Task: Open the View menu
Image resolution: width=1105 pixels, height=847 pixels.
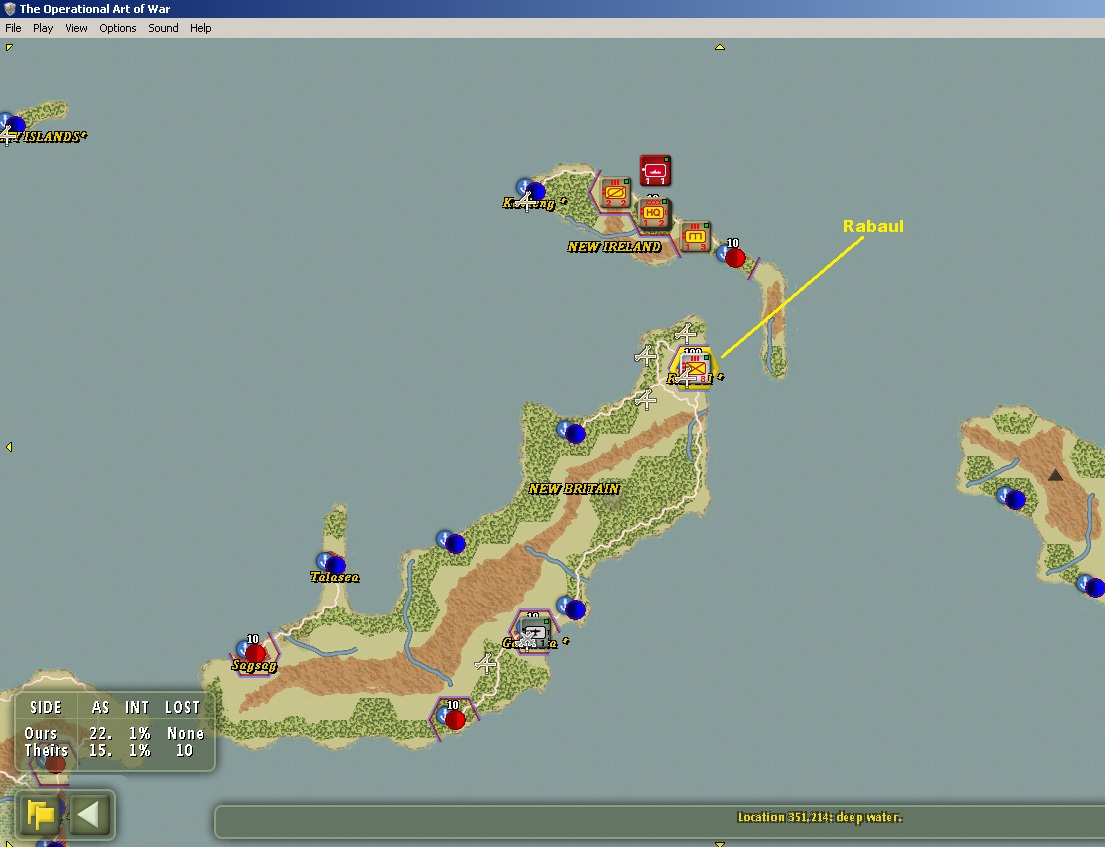Action: pyautogui.click(x=76, y=28)
